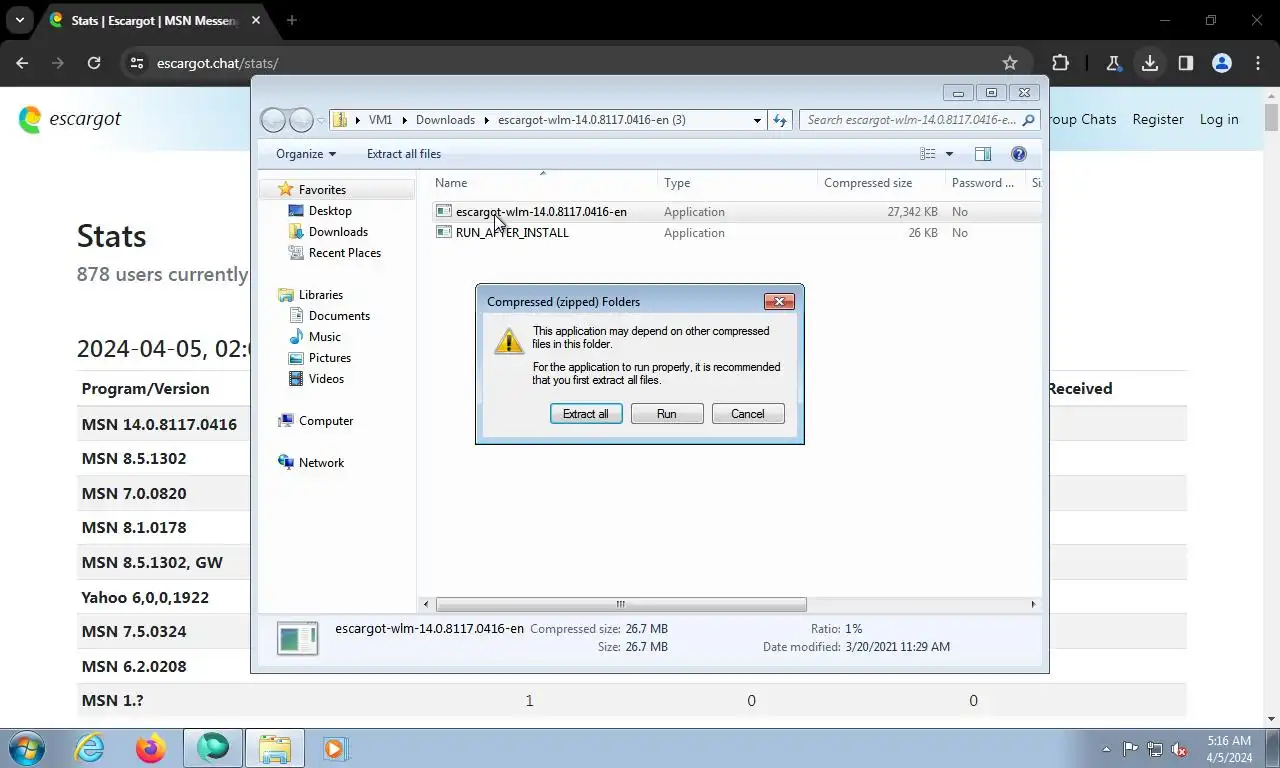Launch Firefox from taskbar
Image resolution: width=1280 pixels, height=768 pixels.
[151, 748]
